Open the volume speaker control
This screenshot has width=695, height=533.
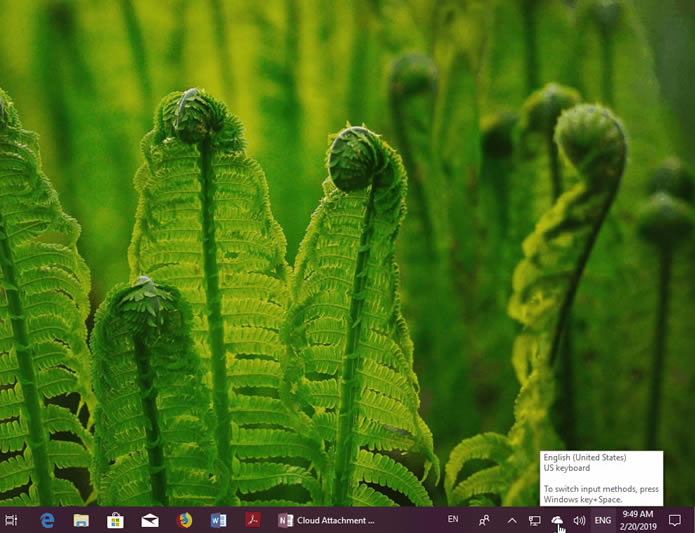coord(579,520)
